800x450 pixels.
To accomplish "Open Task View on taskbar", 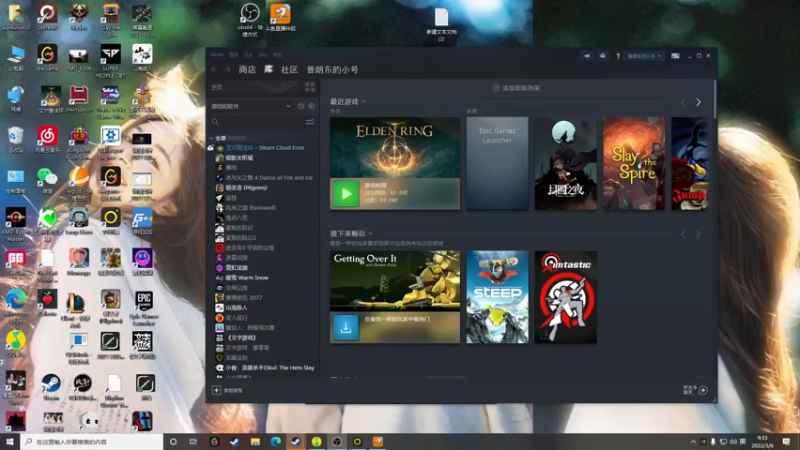I will [x=193, y=442].
